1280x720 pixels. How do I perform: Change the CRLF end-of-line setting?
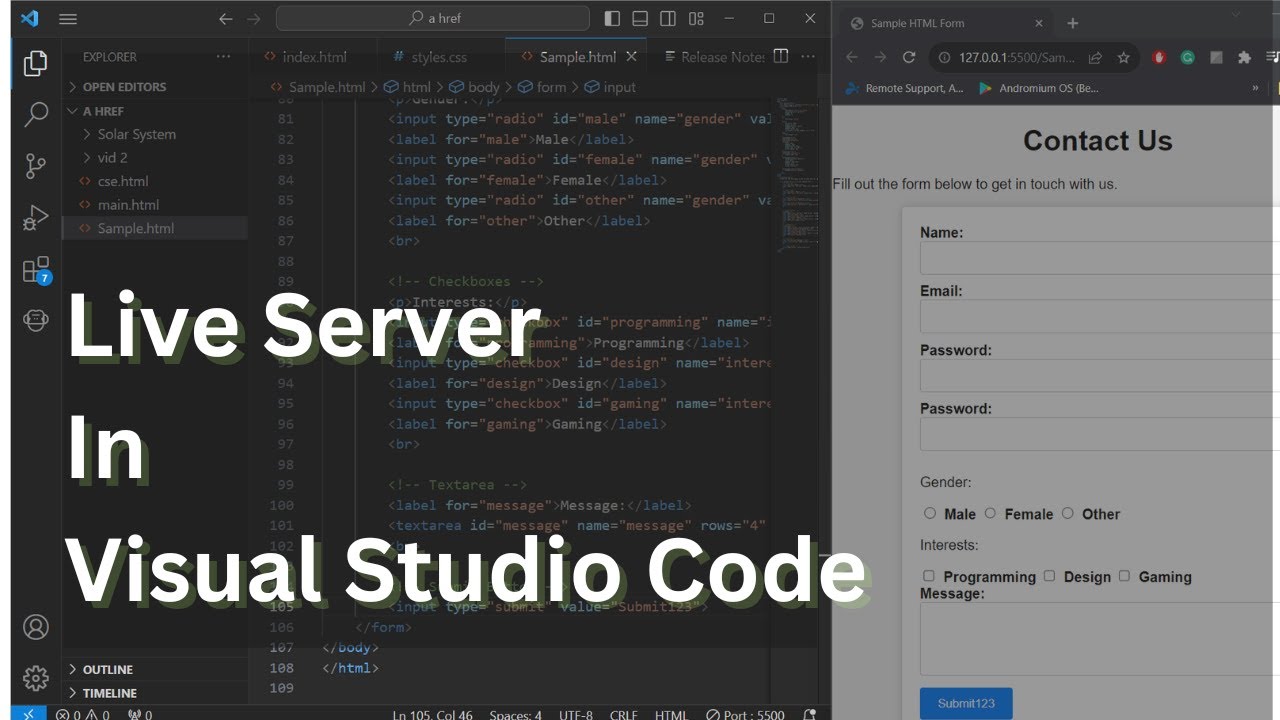tap(623, 714)
